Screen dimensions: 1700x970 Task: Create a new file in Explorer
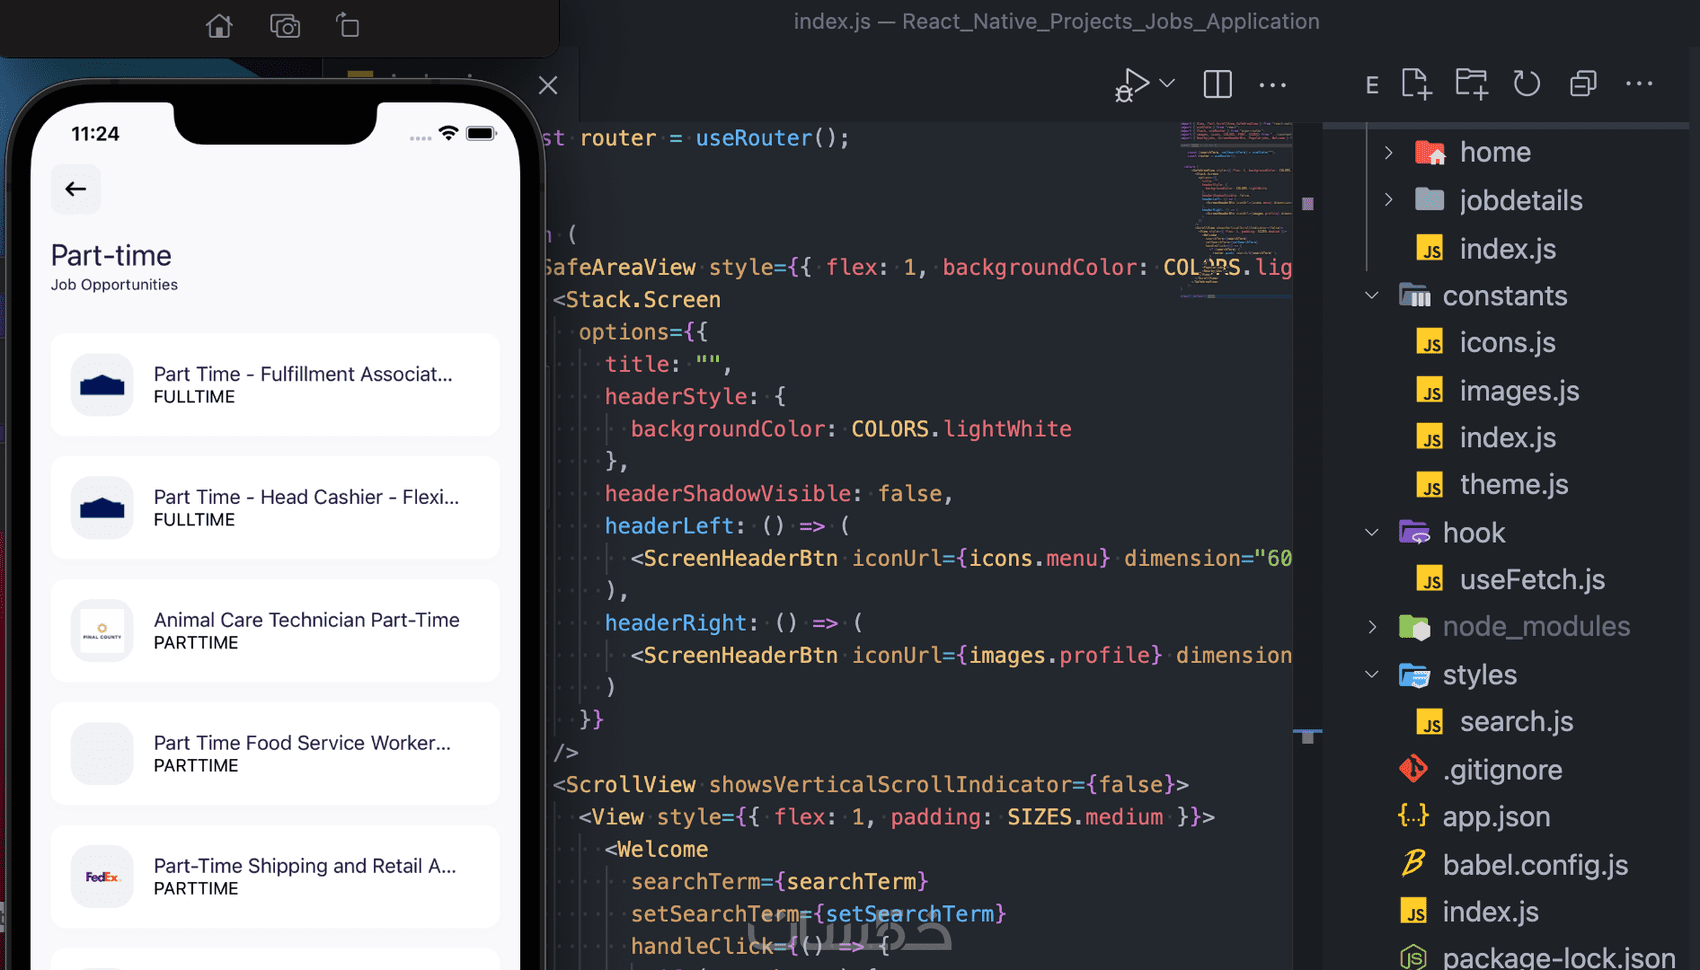click(1416, 84)
